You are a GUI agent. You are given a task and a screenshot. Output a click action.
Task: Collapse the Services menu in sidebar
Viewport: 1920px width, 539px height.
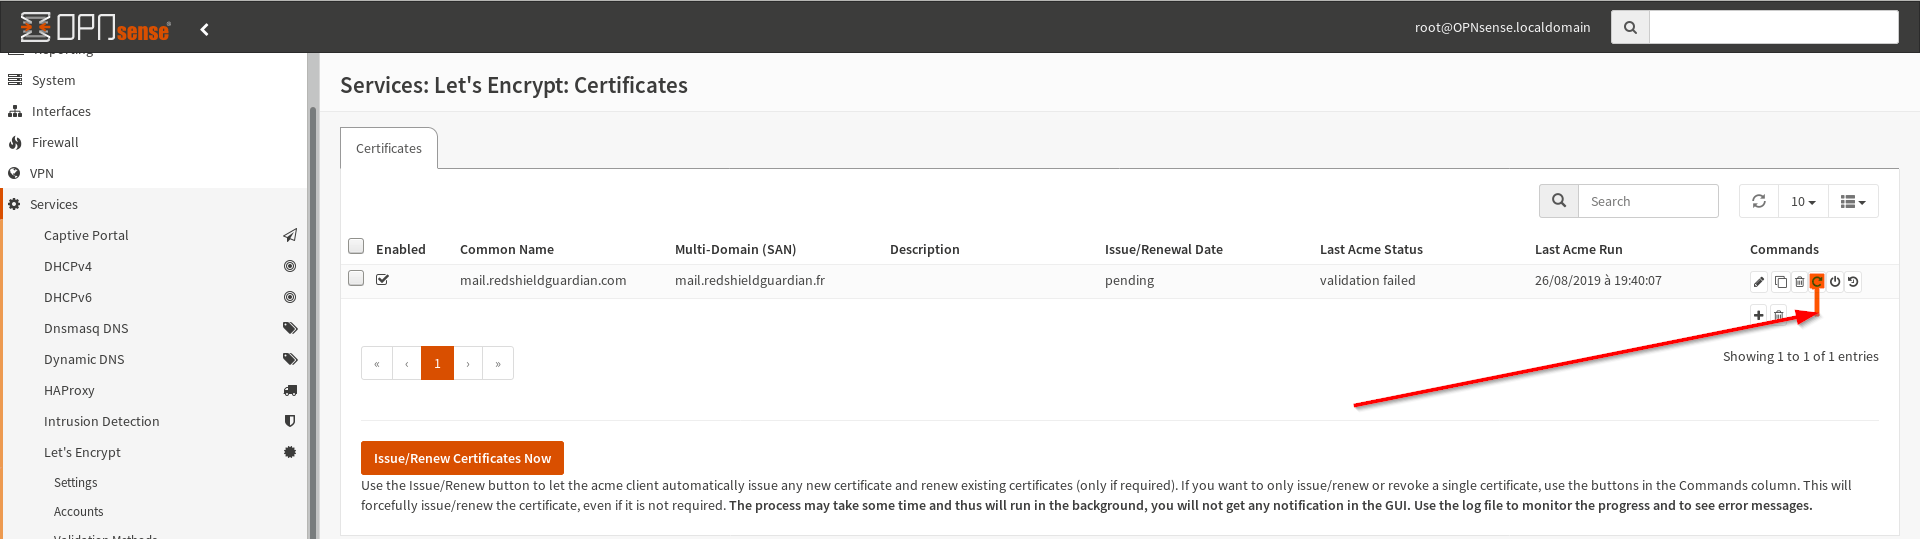pyautogui.click(x=54, y=204)
